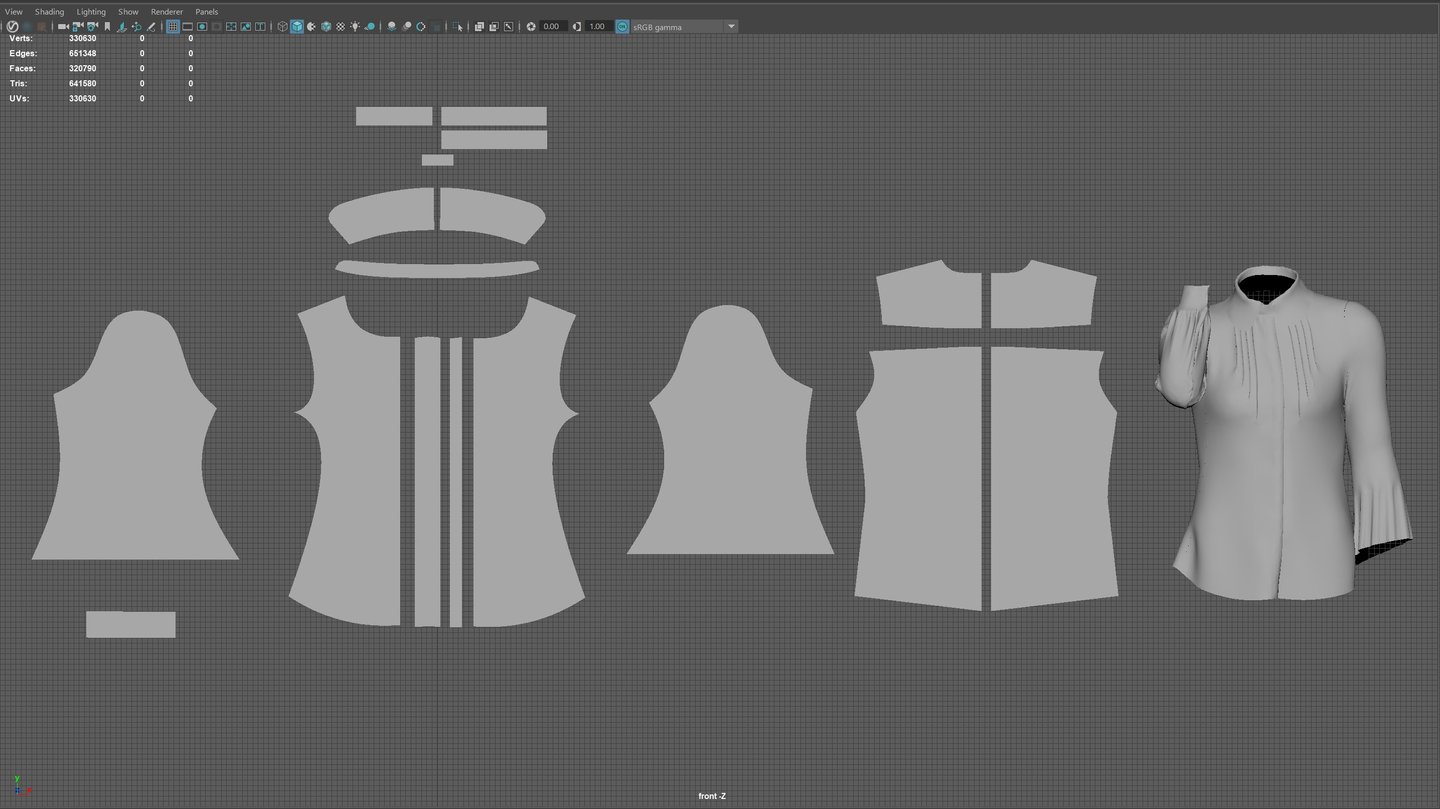Toggle the color management ON button
This screenshot has height=809, width=1440.
622,26
